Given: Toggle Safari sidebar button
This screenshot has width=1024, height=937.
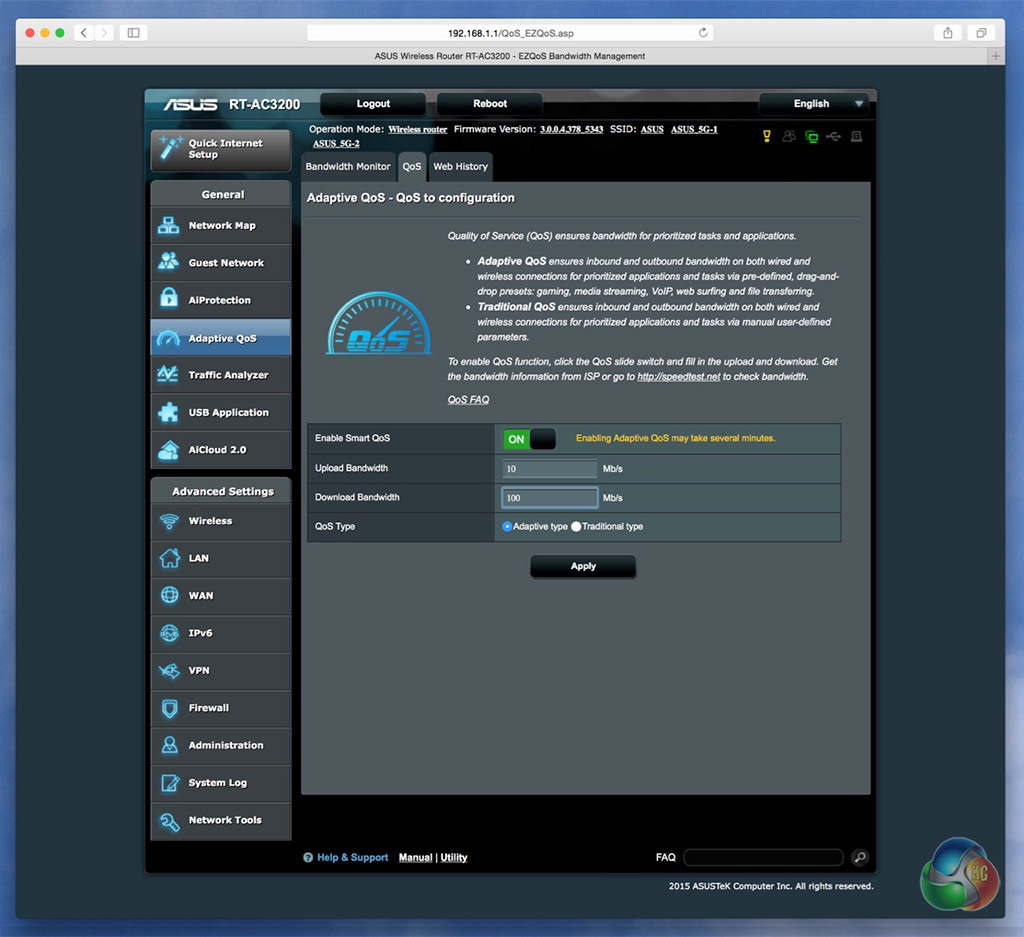Looking at the screenshot, I should point(133,33).
